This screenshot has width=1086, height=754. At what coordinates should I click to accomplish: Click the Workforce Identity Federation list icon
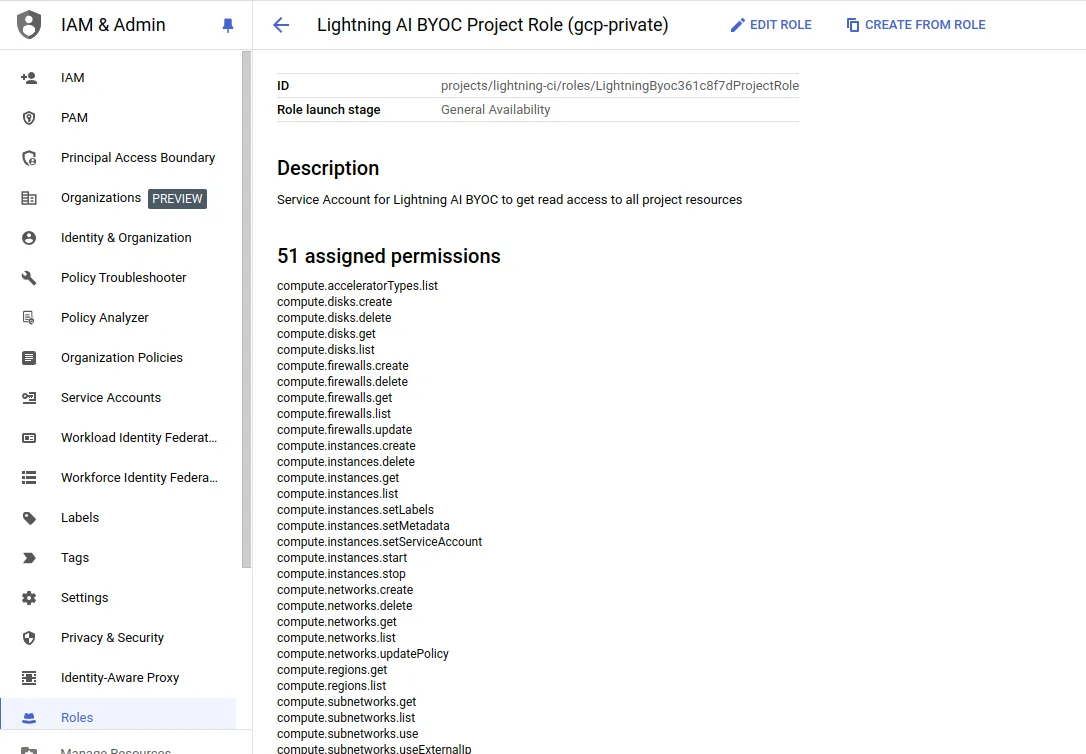click(29, 478)
